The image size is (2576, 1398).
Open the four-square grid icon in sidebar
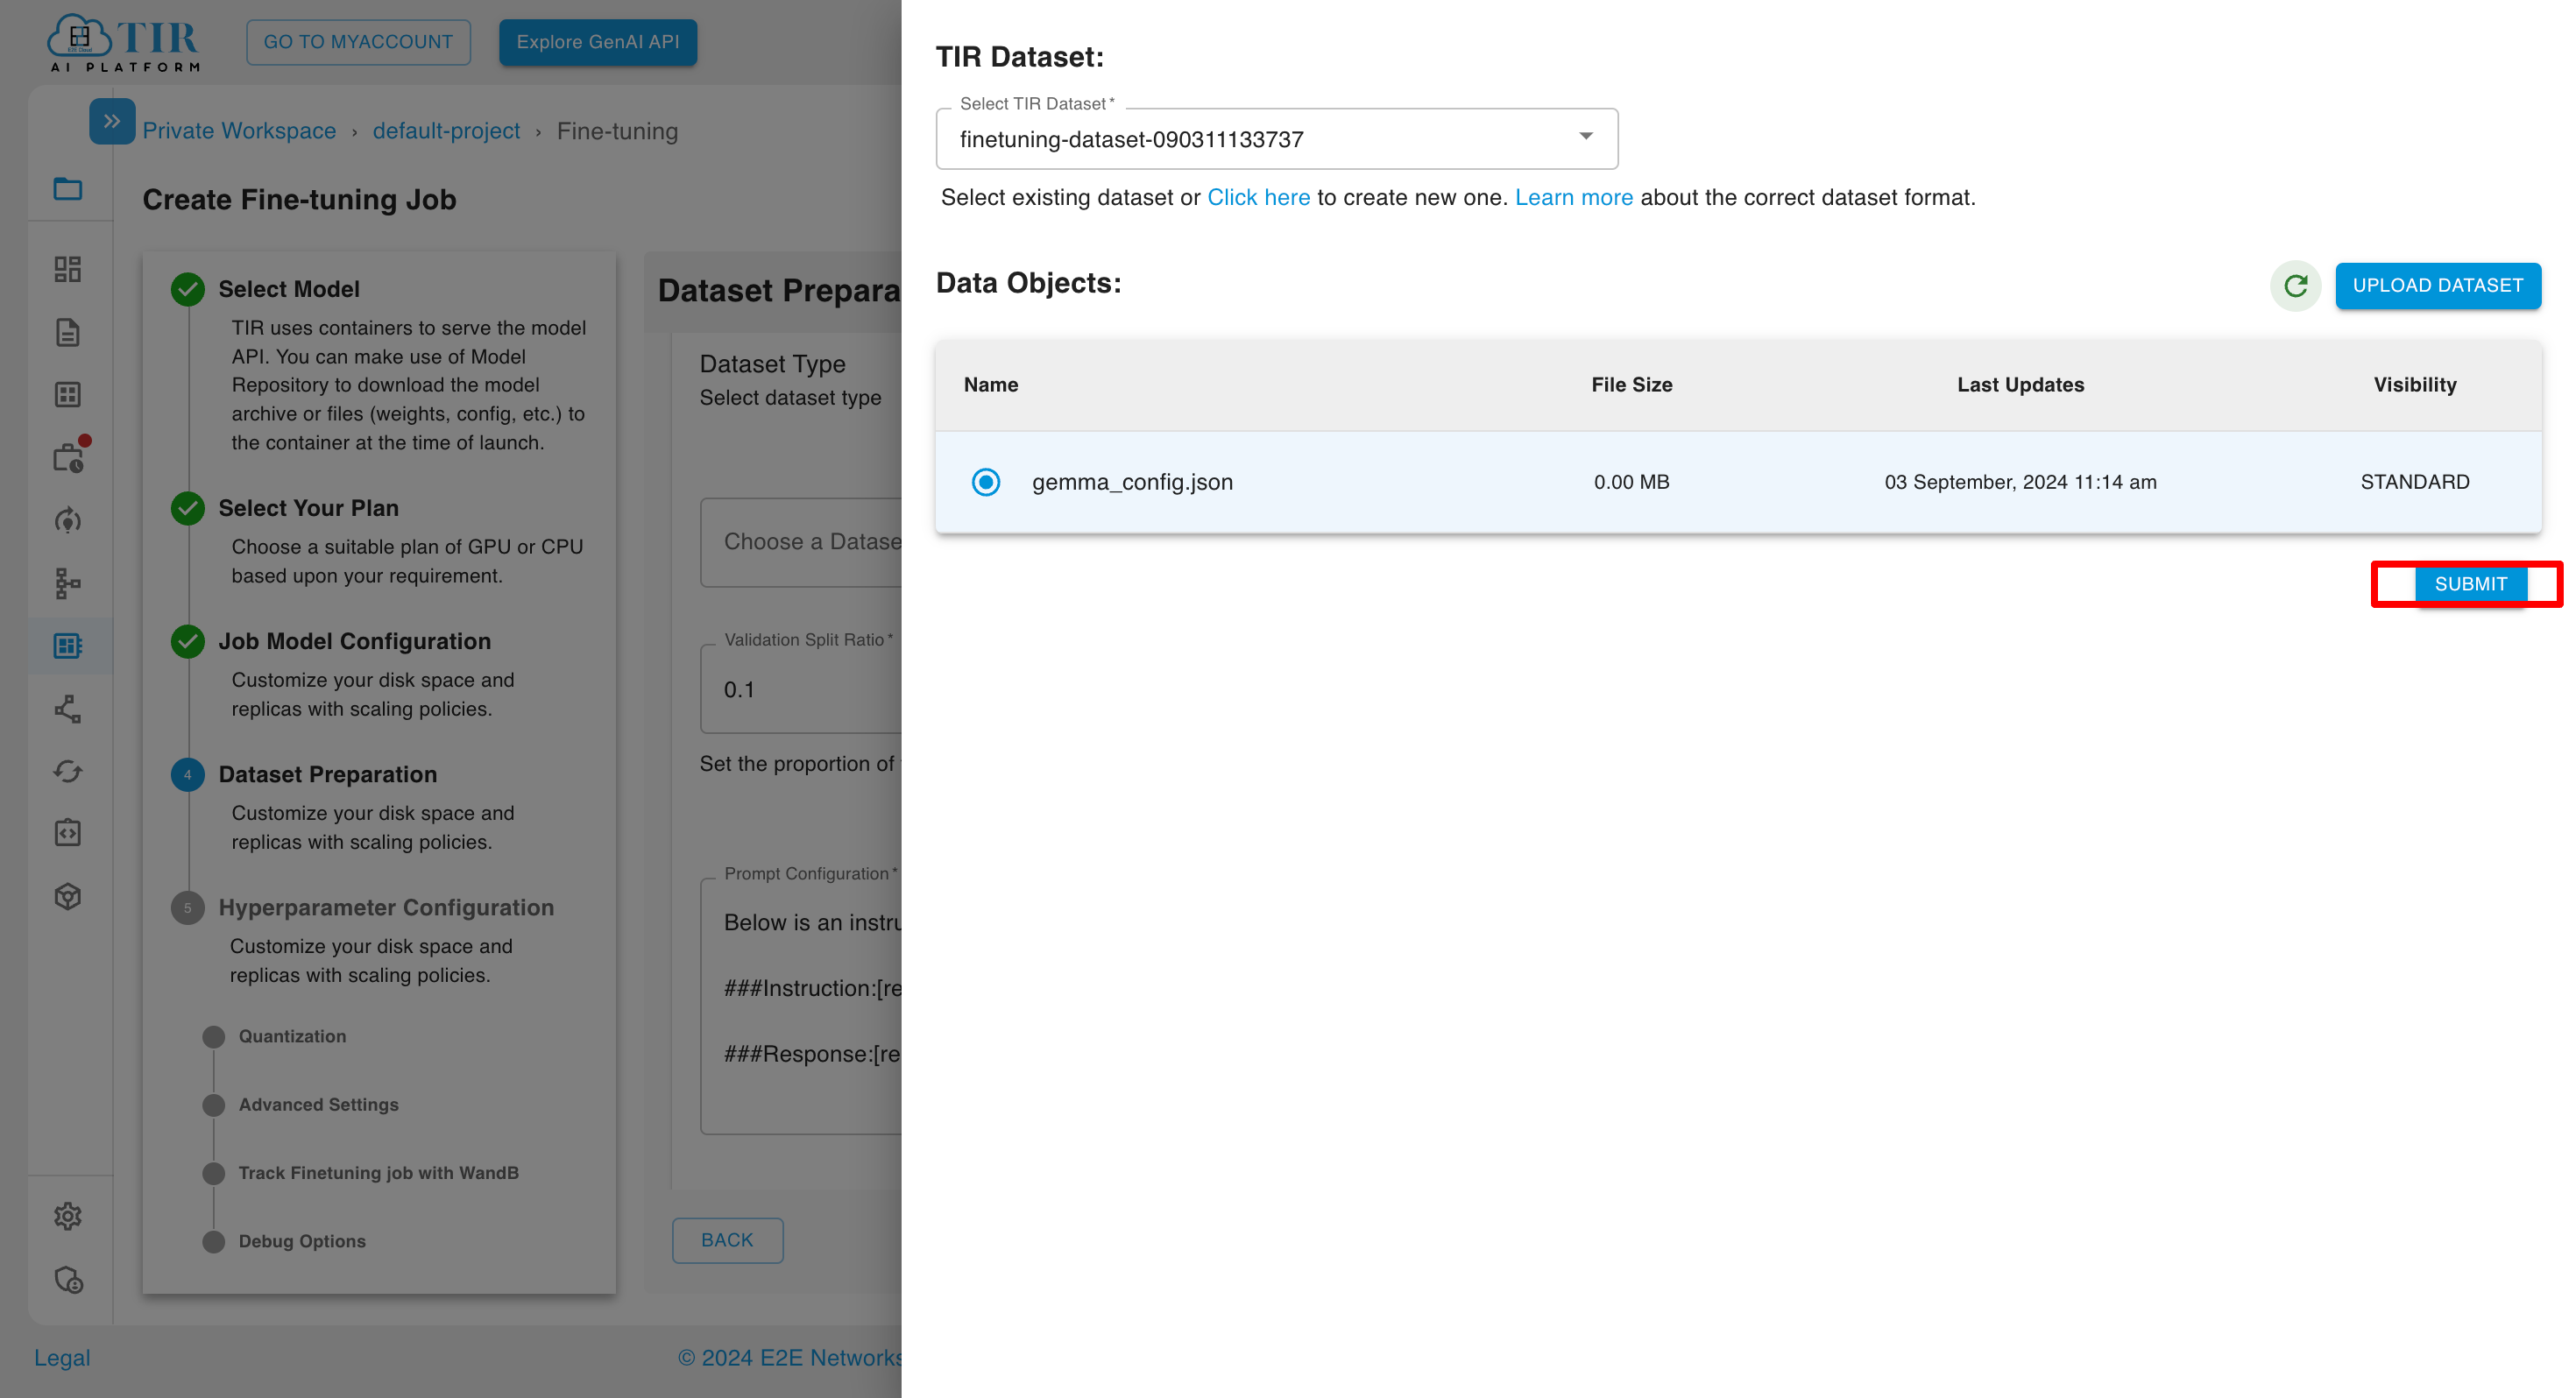point(68,395)
